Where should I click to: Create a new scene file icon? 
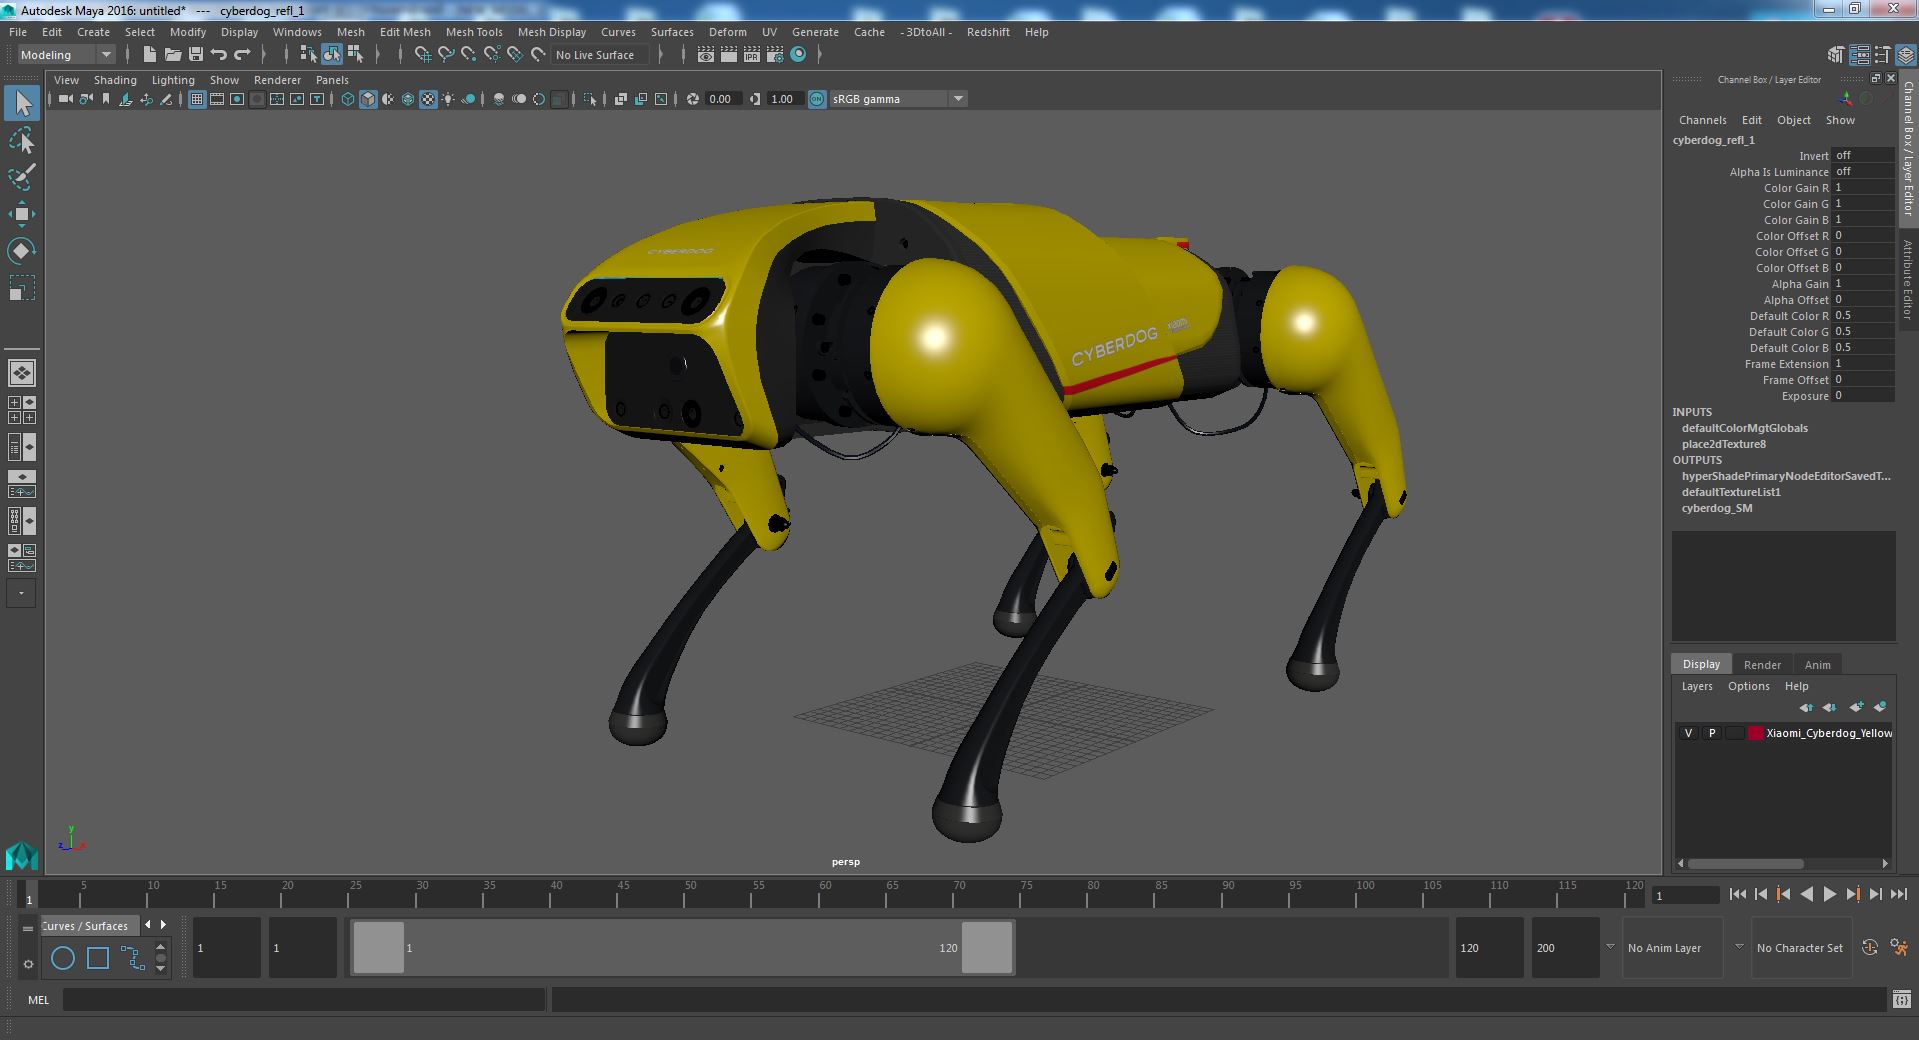tap(149, 54)
